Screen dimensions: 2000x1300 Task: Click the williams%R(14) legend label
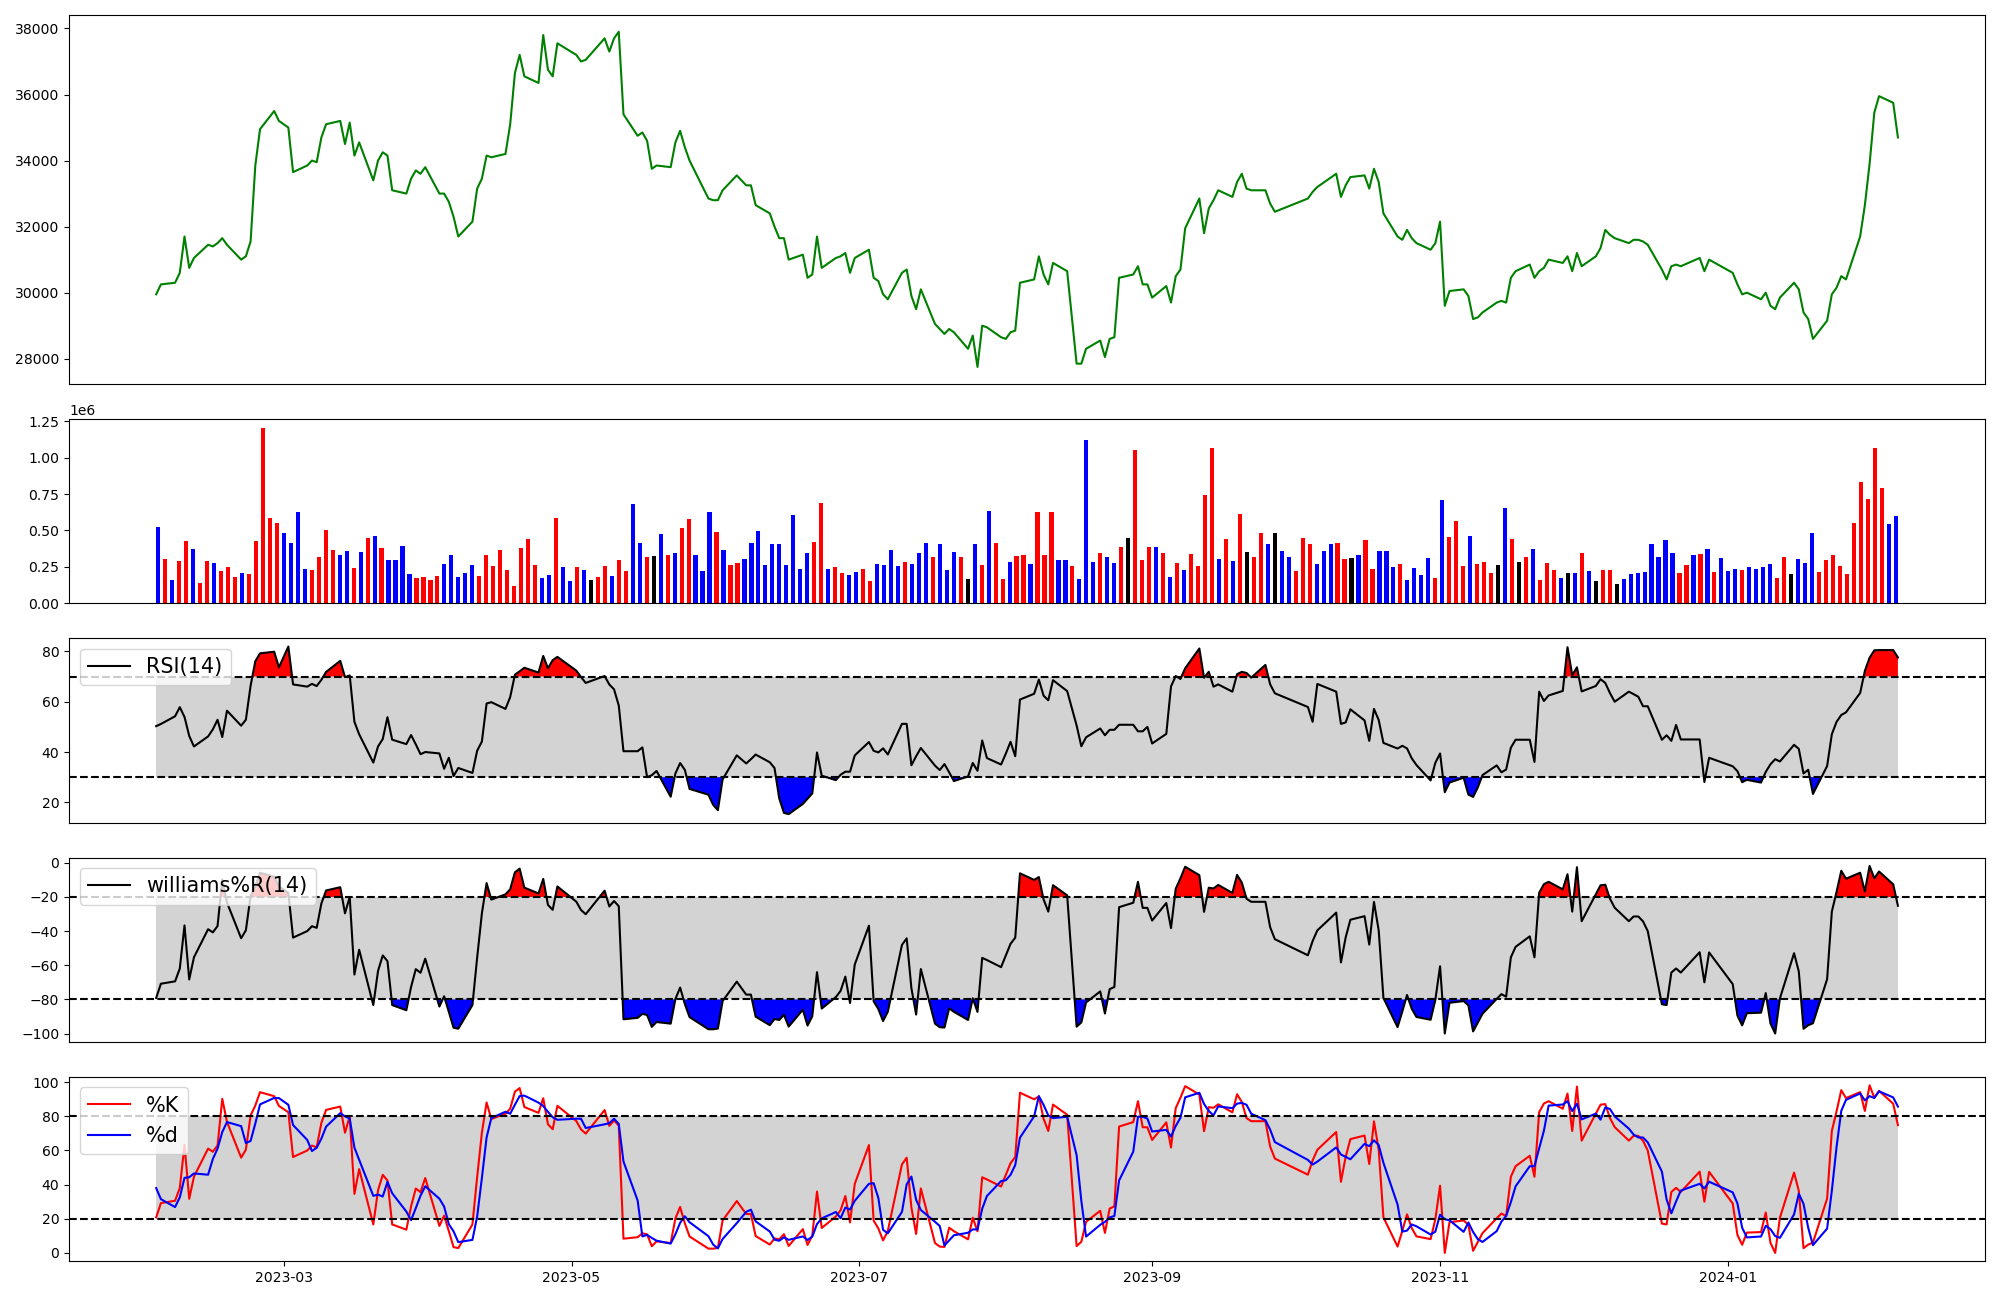pyautogui.click(x=227, y=885)
